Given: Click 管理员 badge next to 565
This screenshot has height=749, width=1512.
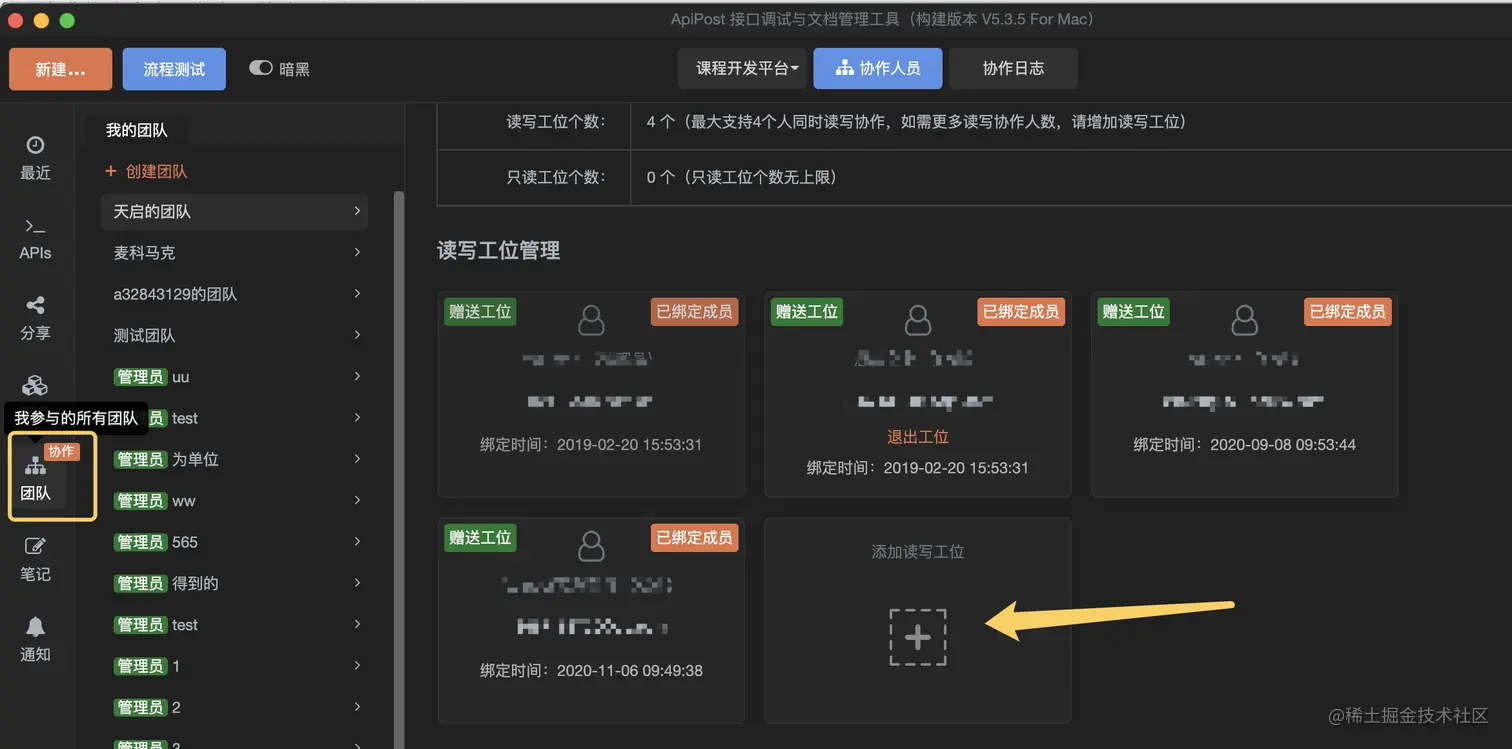Looking at the screenshot, I should [140, 542].
